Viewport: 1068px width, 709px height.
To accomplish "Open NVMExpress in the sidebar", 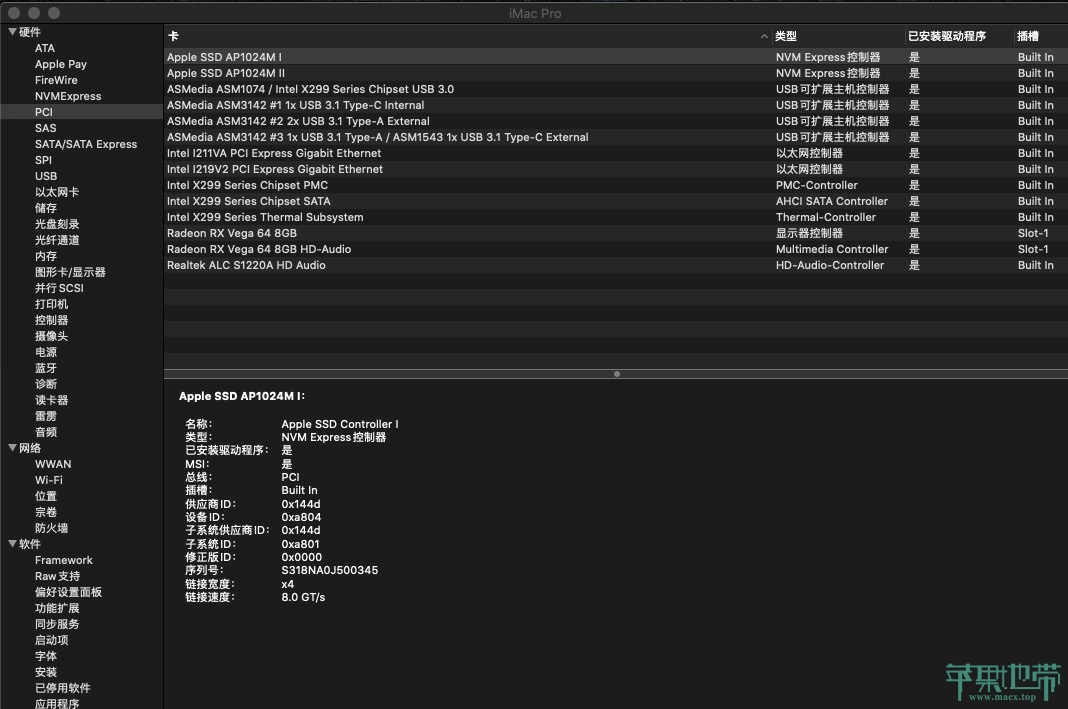I will [68, 96].
